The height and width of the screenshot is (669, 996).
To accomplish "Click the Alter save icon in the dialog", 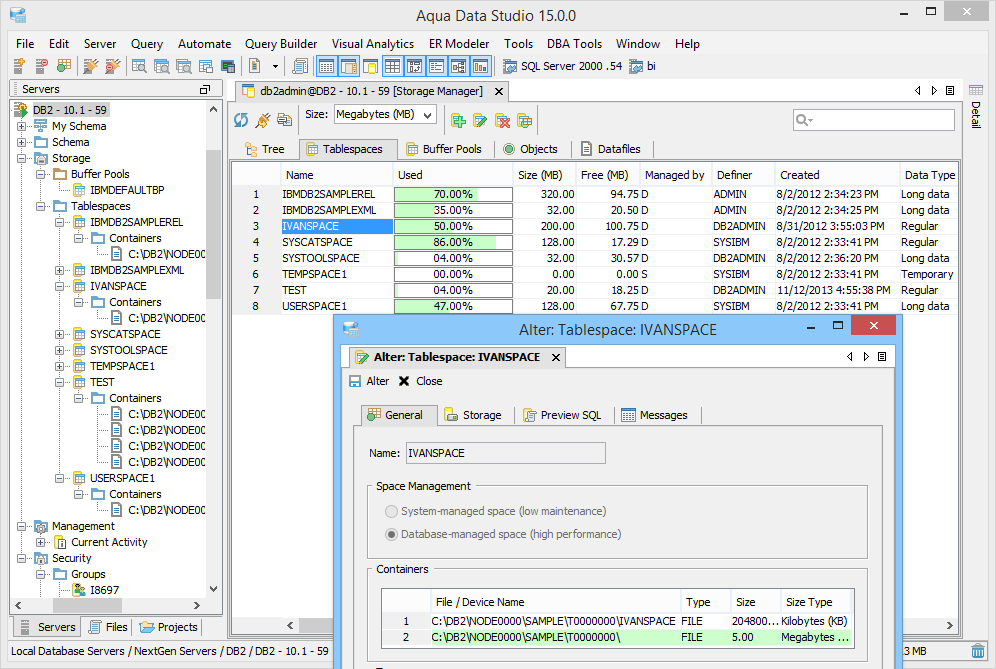I will pyautogui.click(x=355, y=381).
